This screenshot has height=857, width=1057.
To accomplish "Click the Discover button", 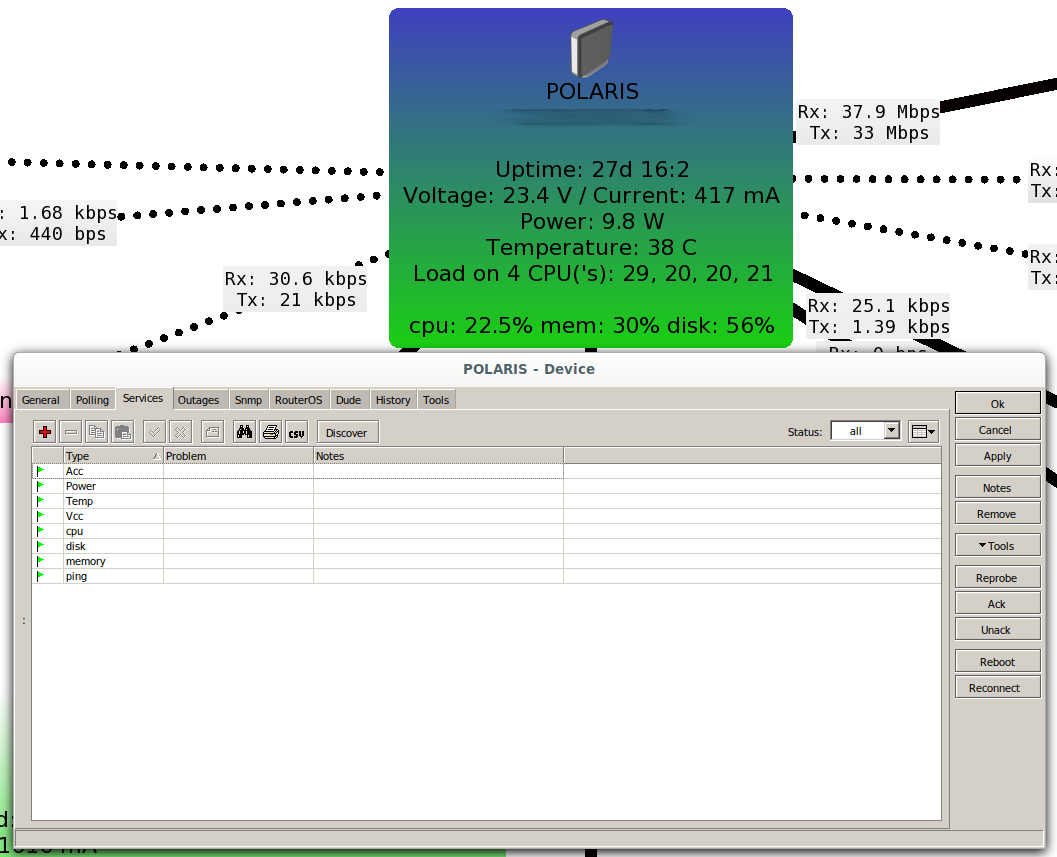I will click(346, 432).
